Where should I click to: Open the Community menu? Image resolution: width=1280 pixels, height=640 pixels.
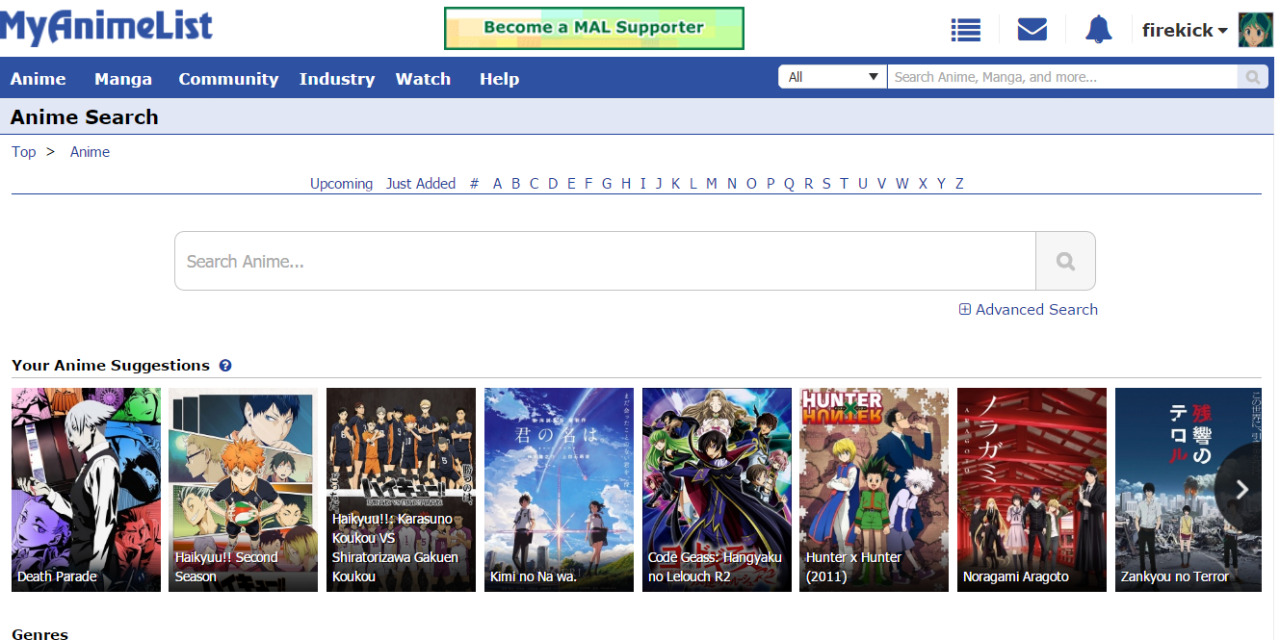228,79
